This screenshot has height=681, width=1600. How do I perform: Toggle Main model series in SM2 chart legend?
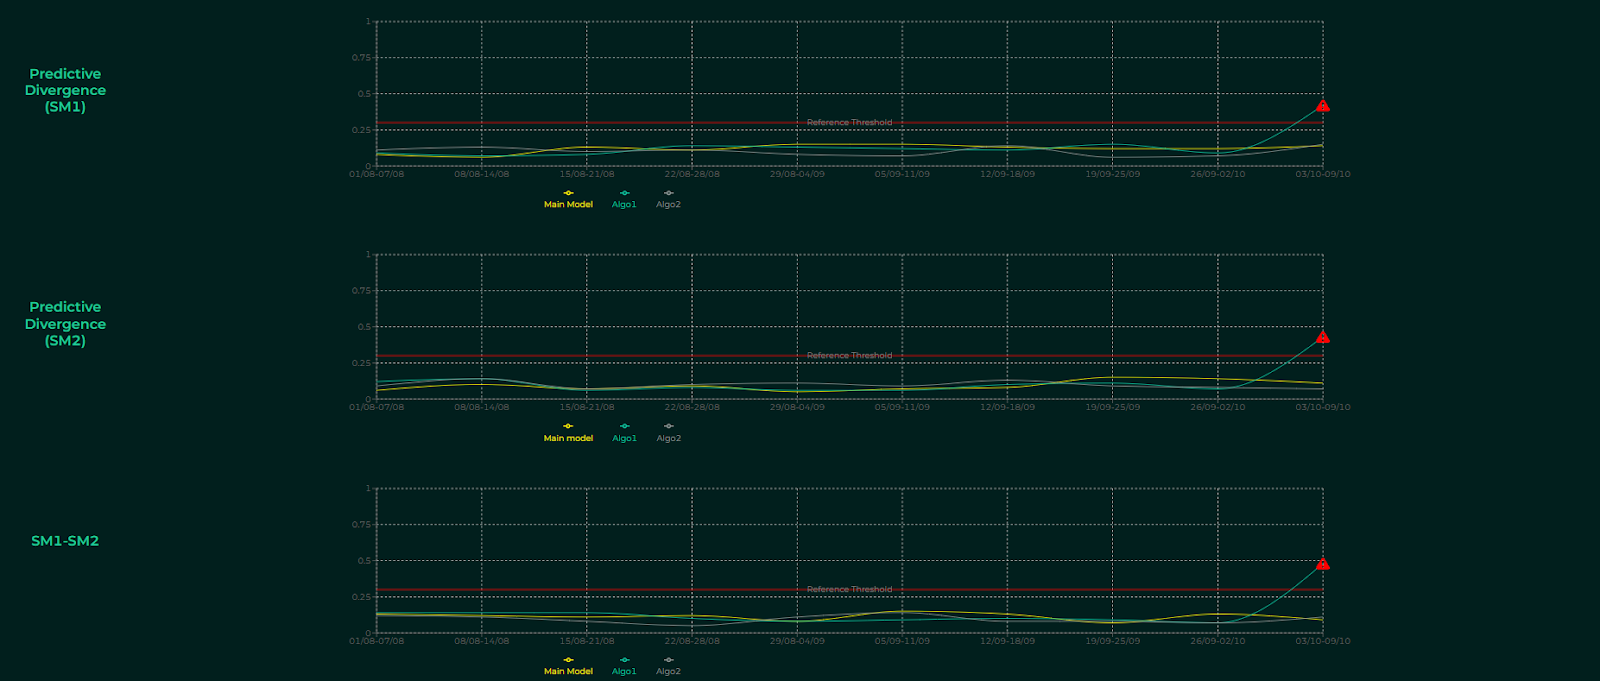click(568, 433)
